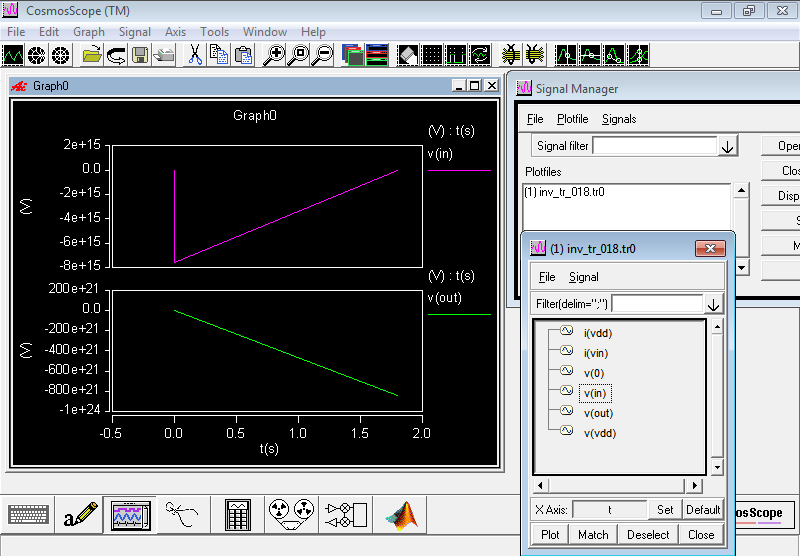Zoom in with the plus magnifier

click(x=273, y=55)
